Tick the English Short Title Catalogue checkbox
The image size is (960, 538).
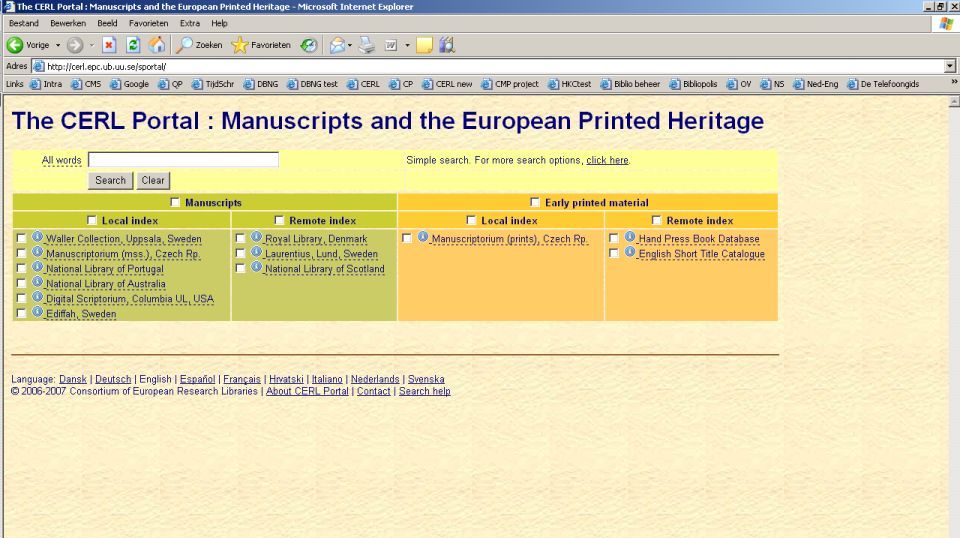(x=614, y=253)
